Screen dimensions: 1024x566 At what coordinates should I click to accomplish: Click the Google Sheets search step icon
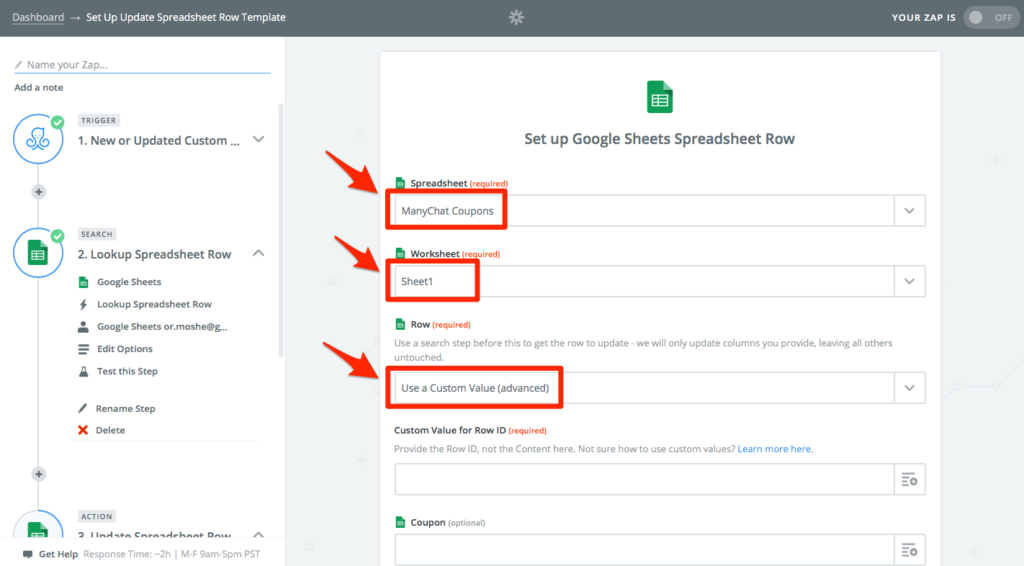(x=38, y=254)
